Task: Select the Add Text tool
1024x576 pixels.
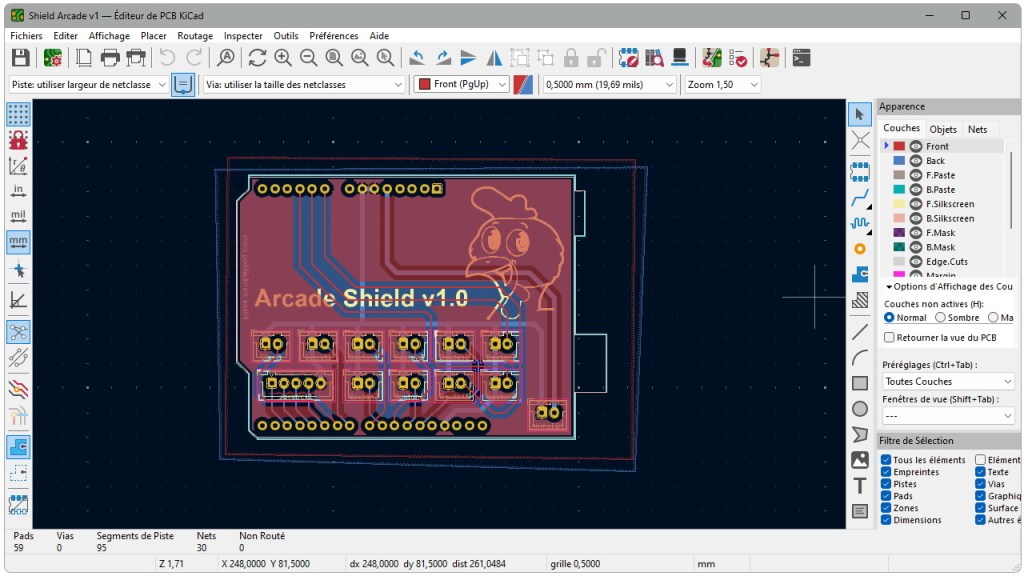Action: pyautogui.click(x=858, y=484)
